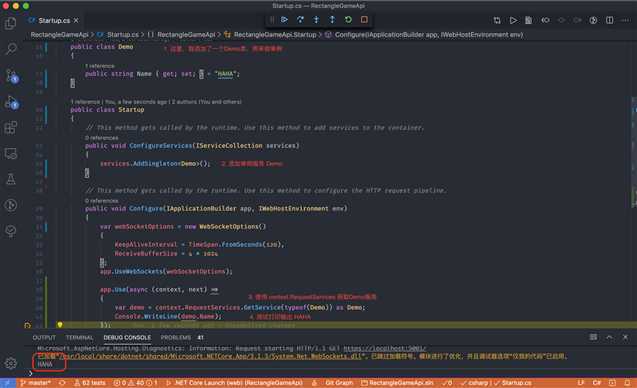Viewport: 637px width, 388px height.
Task: Click Step Out in debug toolbar
Action: pyautogui.click(x=332, y=20)
